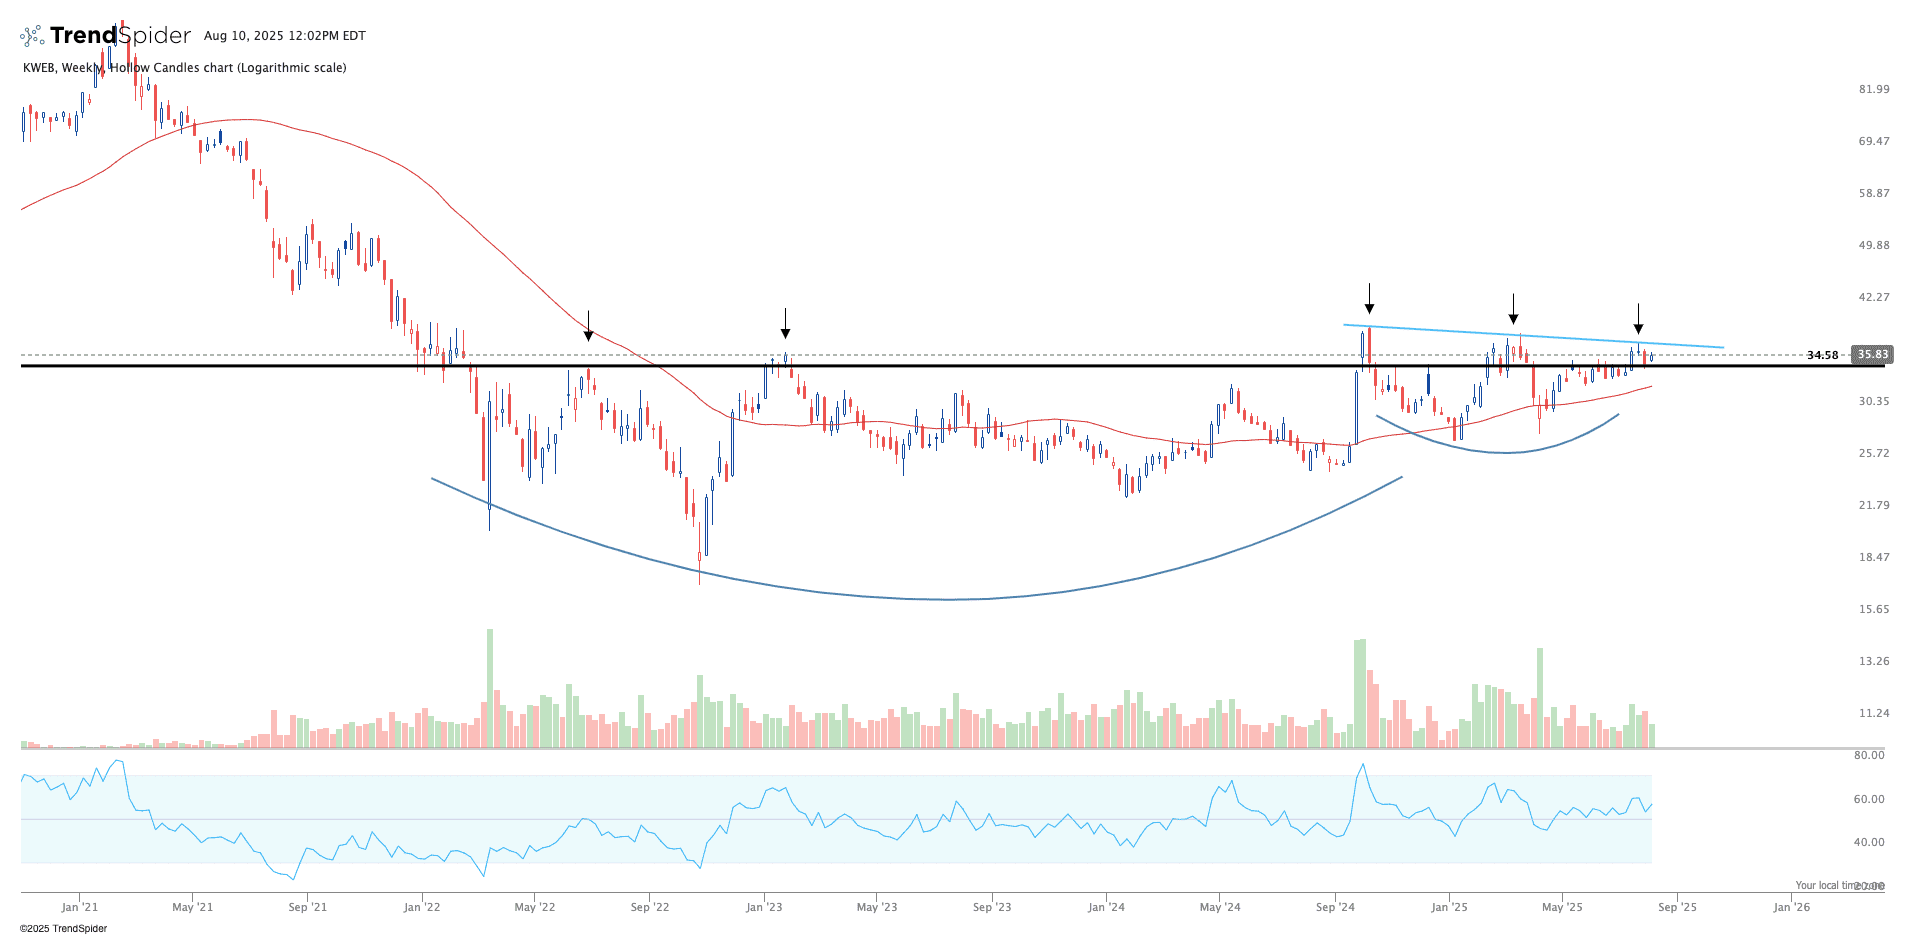Click the arrow marker above Jan '23 peak

pyautogui.click(x=786, y=324)
